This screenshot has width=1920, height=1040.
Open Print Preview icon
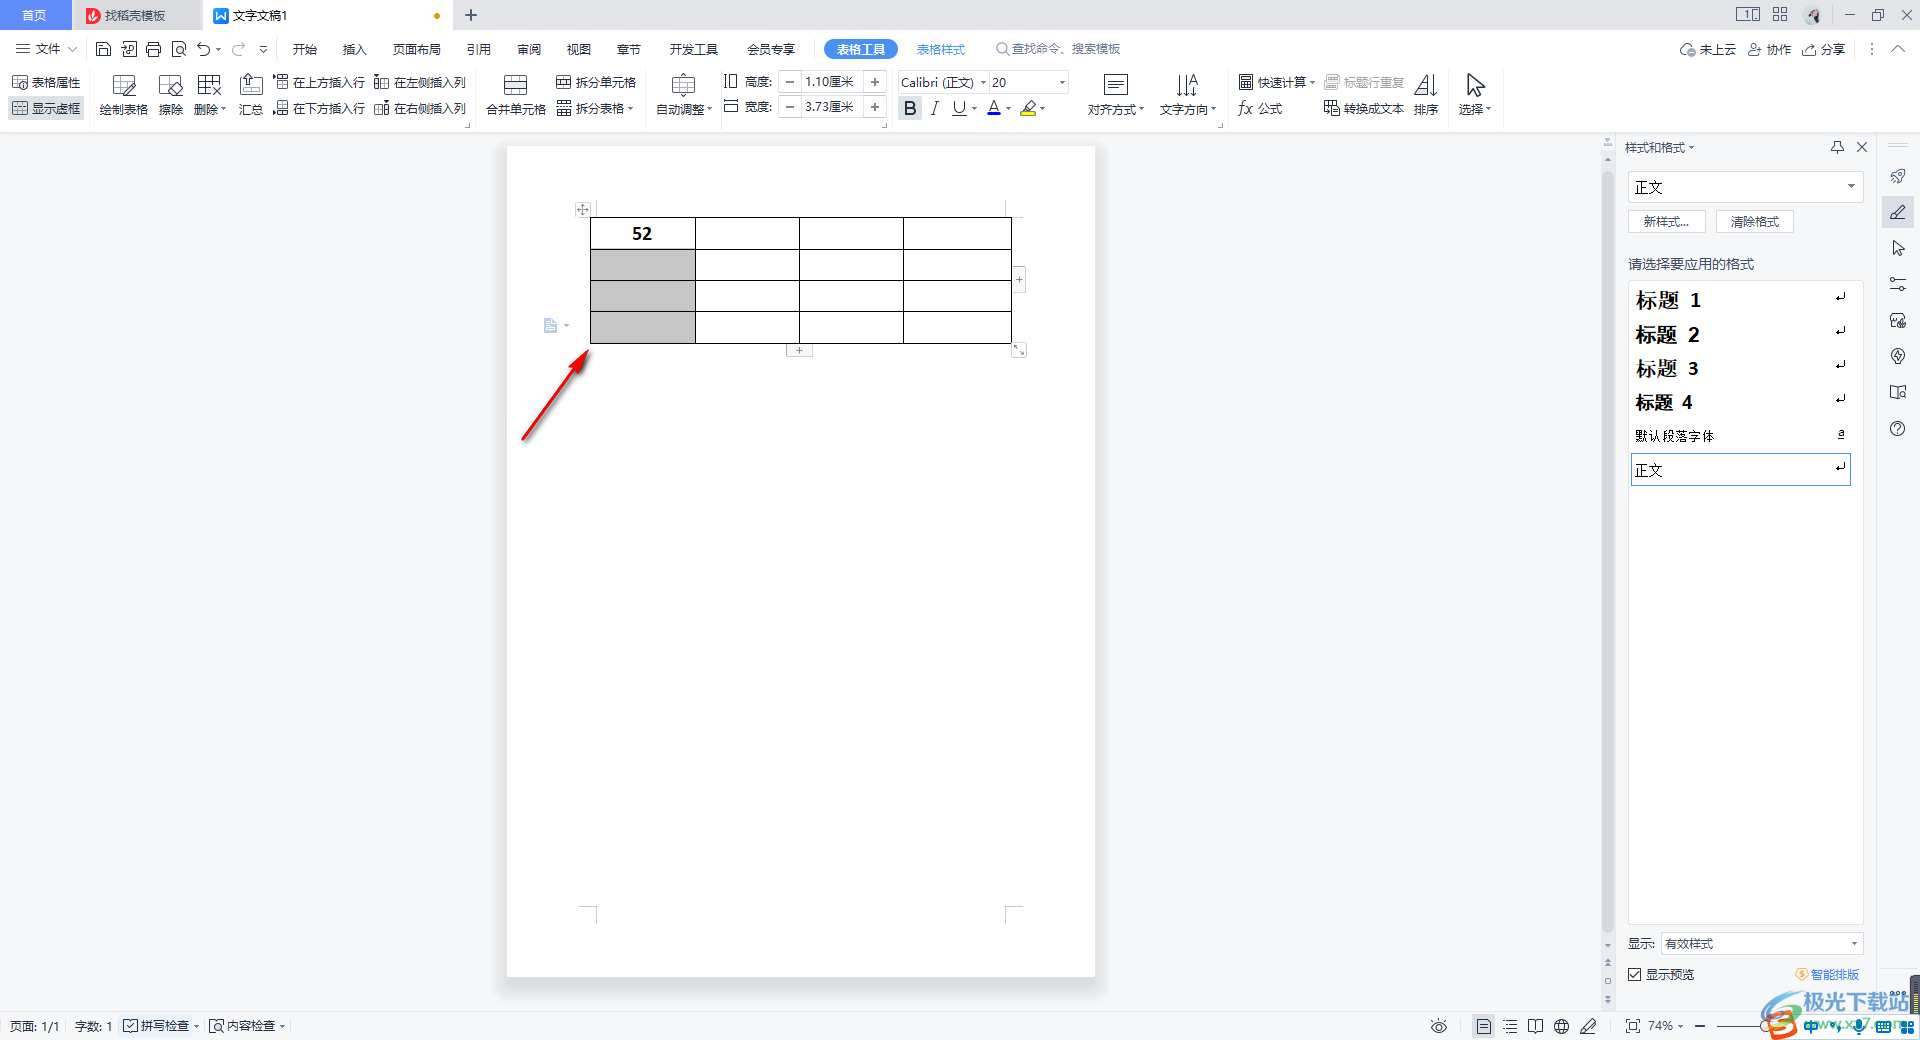pos(179,49)
